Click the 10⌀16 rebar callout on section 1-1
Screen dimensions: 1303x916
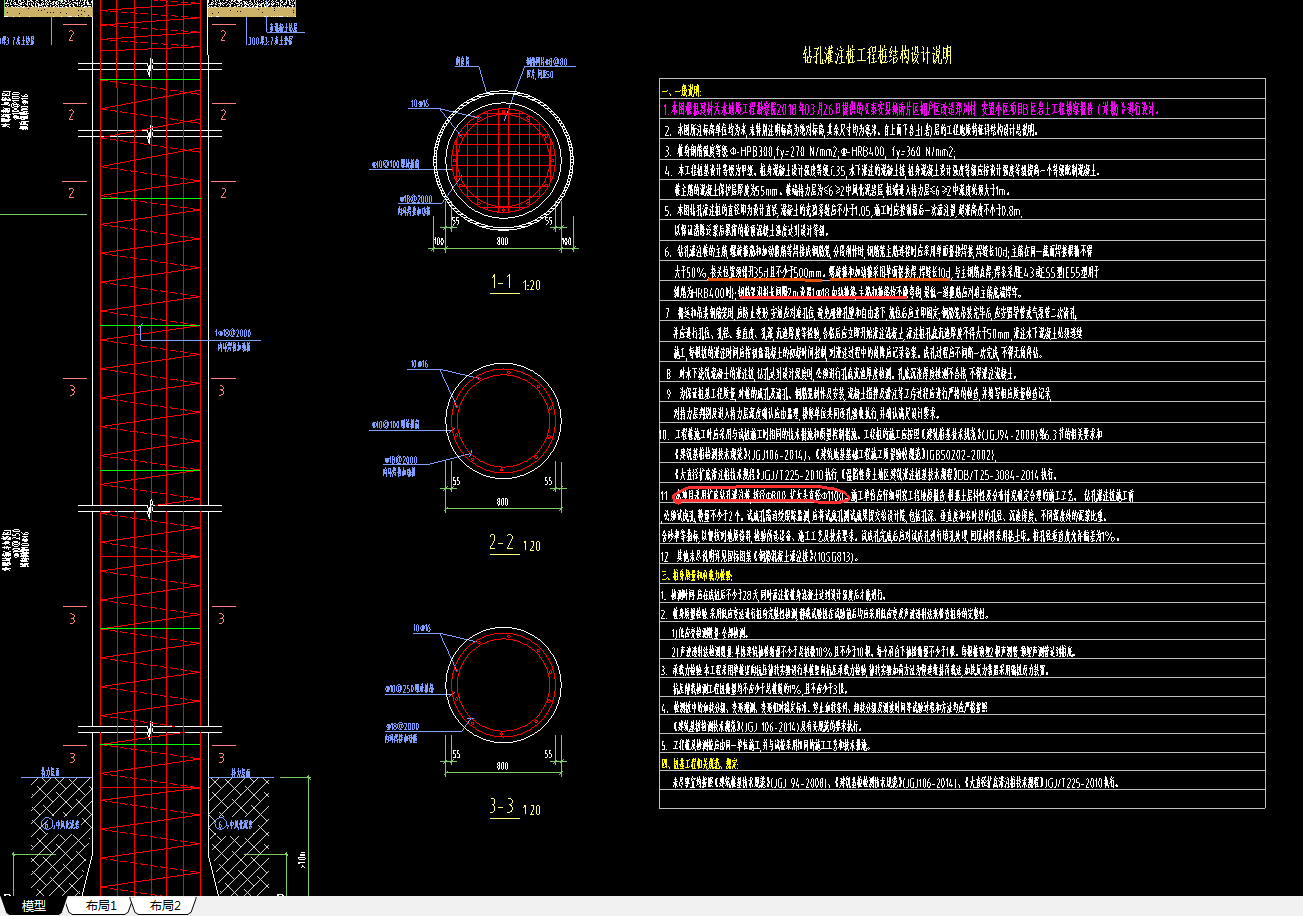[x=420, y=104]
